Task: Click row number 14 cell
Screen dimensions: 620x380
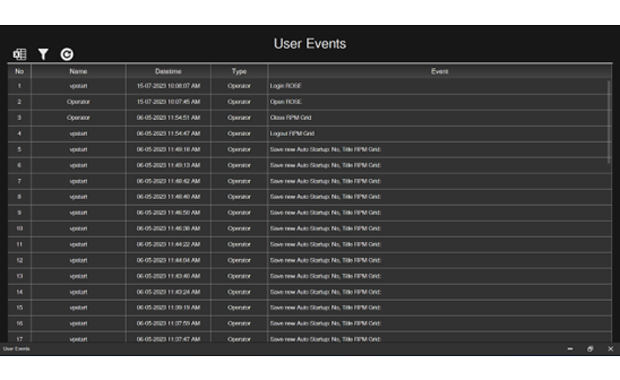Action: point(19,291)
